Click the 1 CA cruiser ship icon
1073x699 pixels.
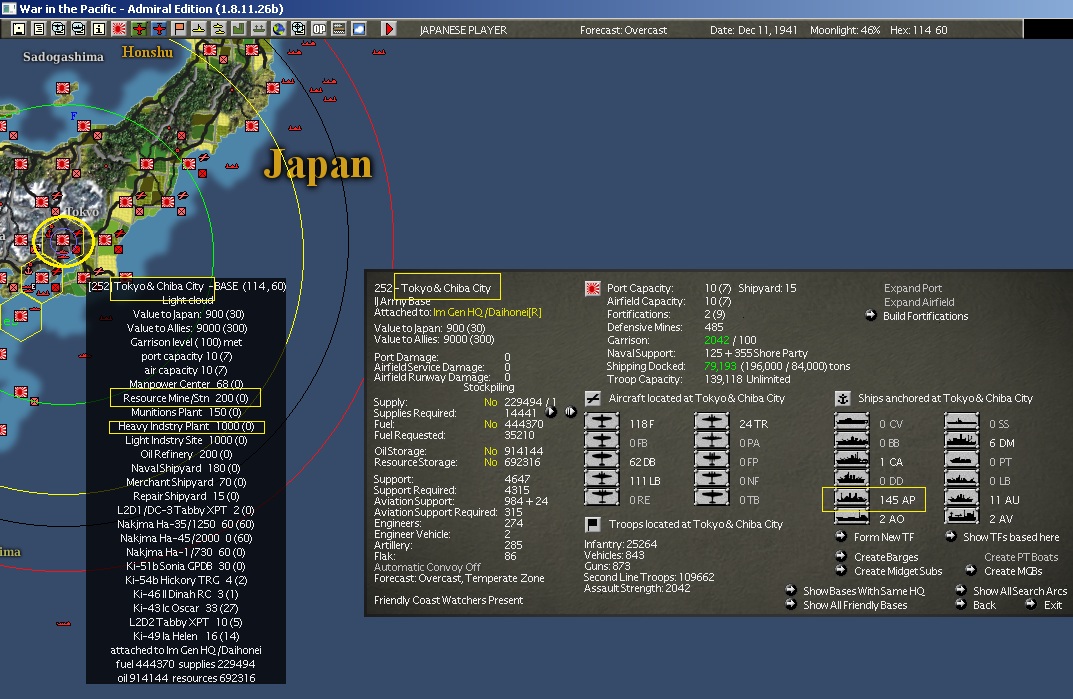pyautogui.click(x=852, y=461)
